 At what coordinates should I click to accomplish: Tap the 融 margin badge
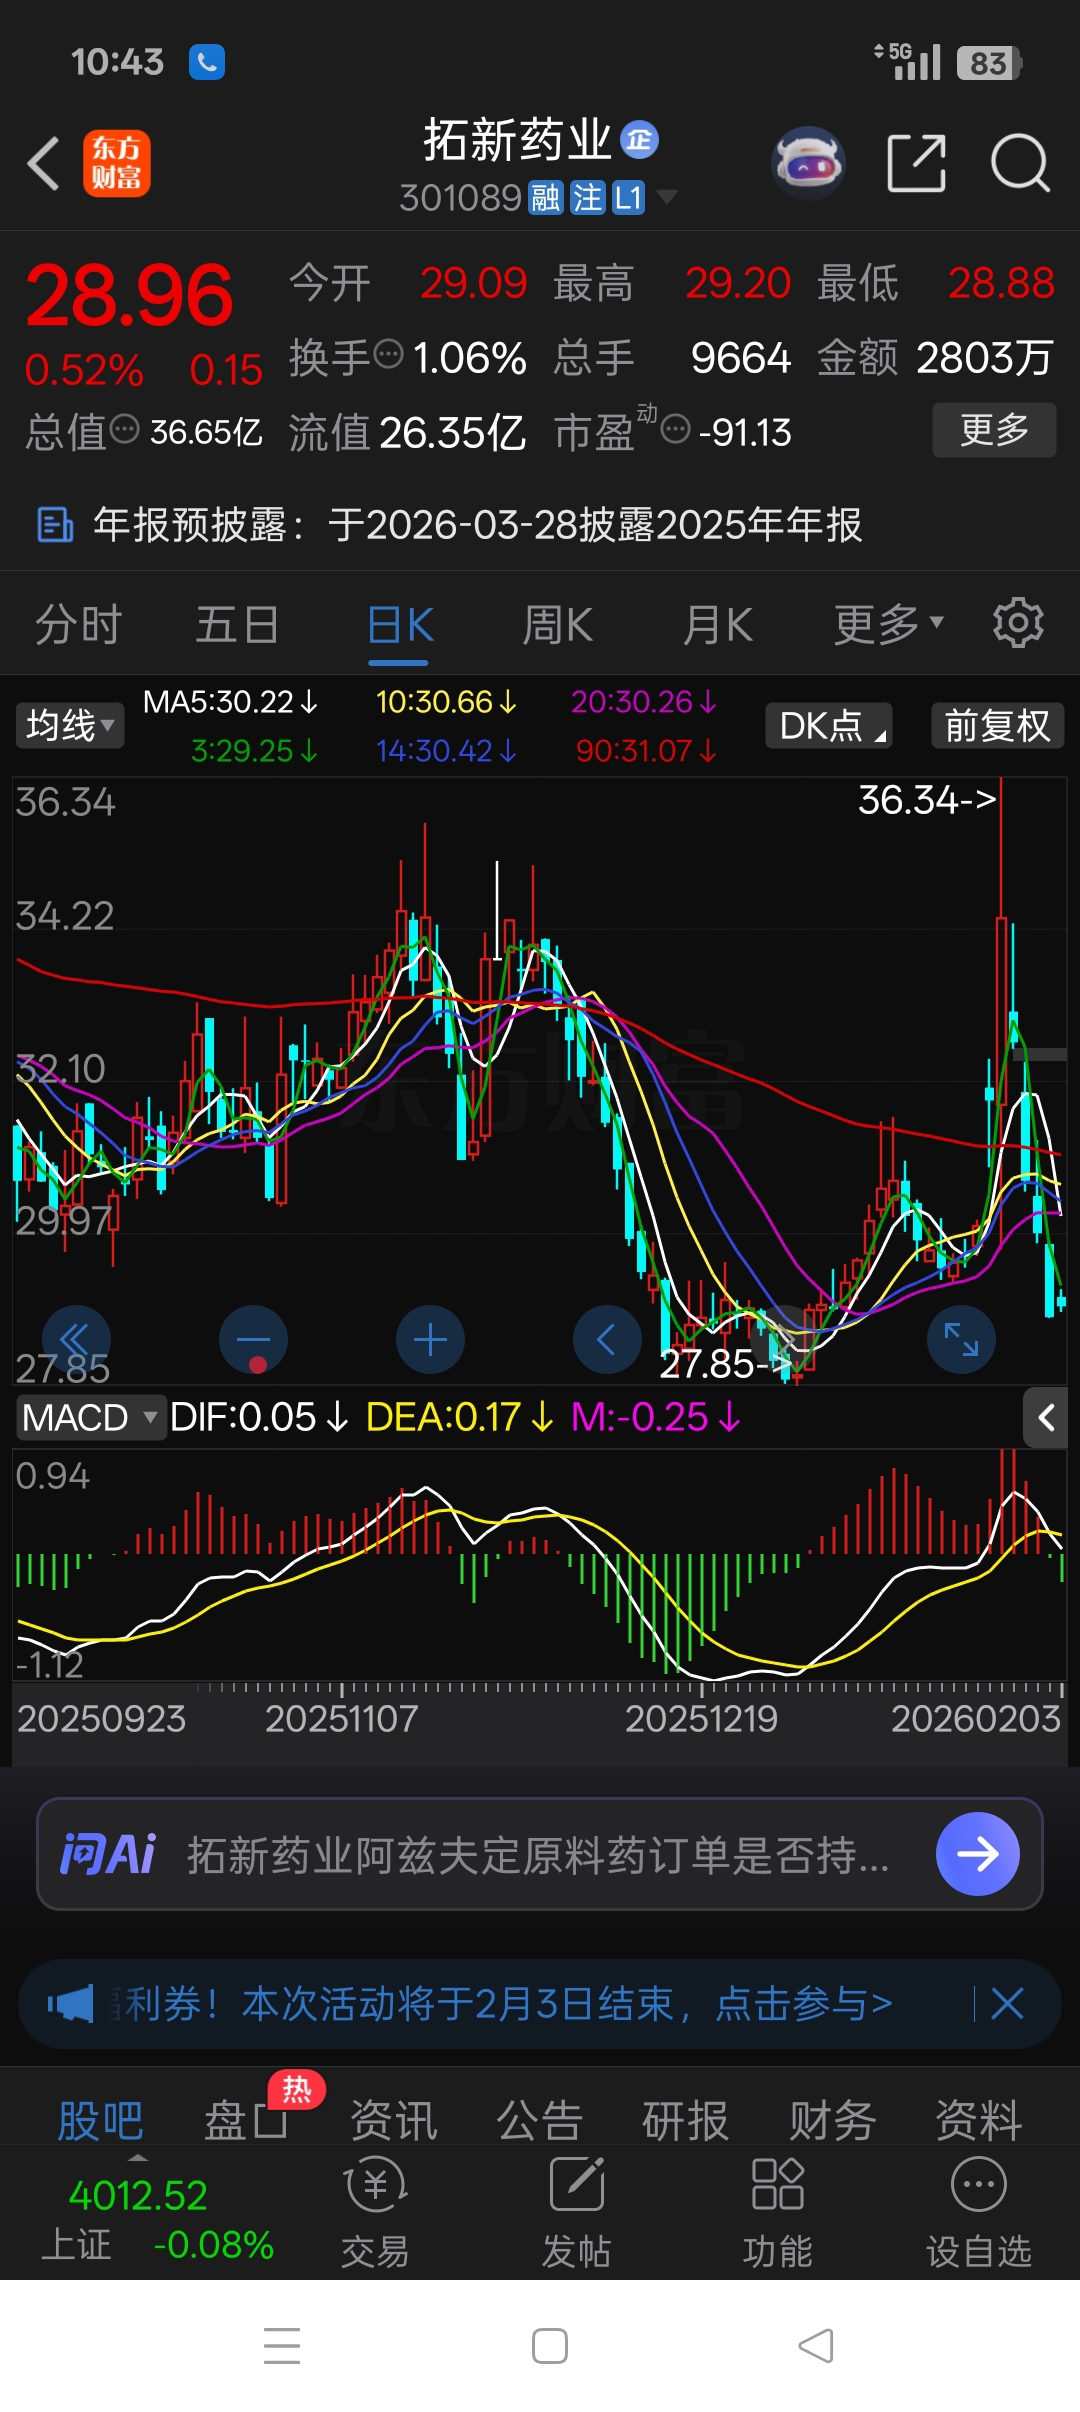point(546,197)
